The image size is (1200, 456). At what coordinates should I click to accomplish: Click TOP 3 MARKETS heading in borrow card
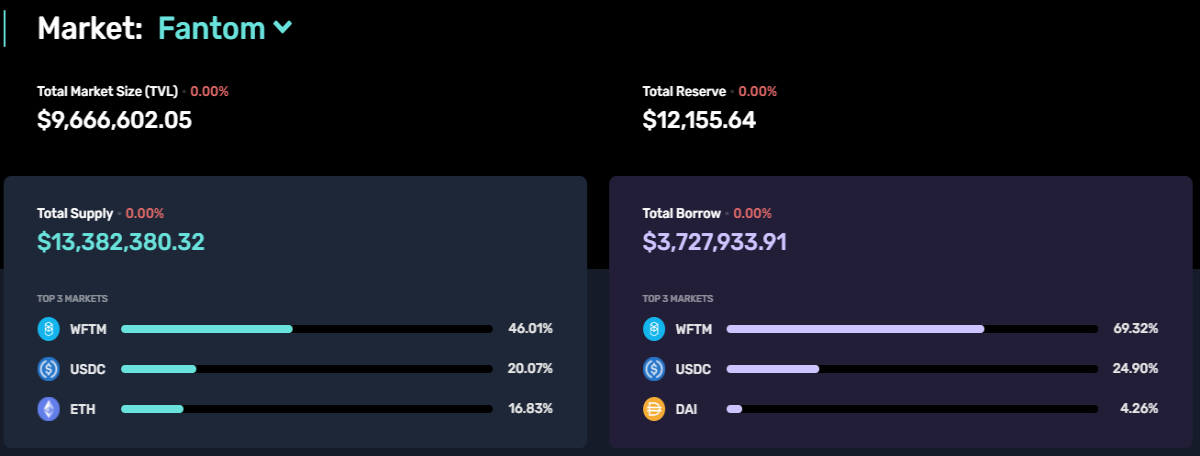(x=677, y=299)
